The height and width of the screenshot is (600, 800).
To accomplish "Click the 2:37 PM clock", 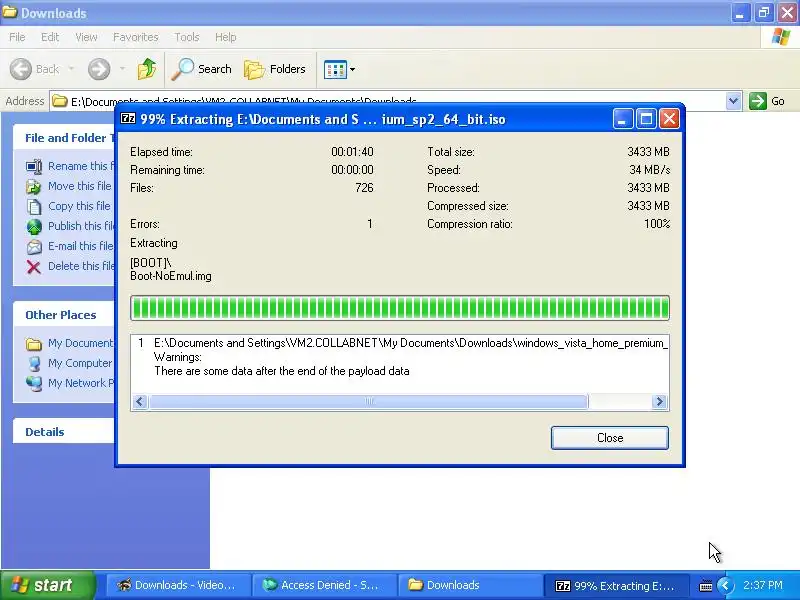I will (763, 585).
